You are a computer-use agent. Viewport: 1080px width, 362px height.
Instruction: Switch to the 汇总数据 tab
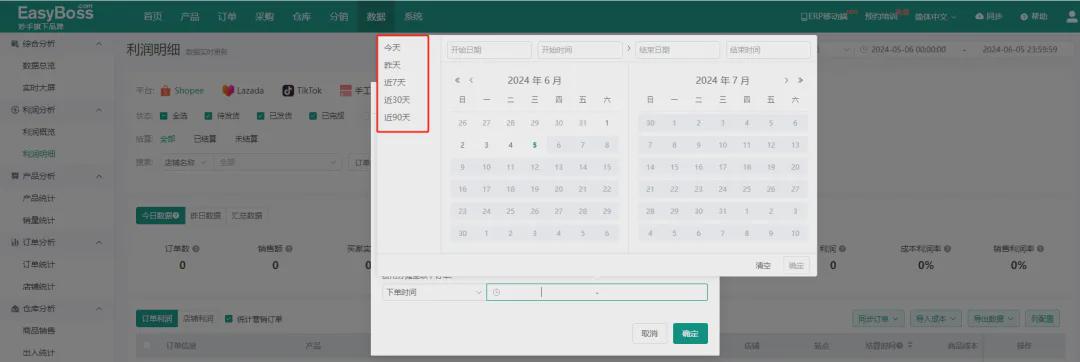246,215
